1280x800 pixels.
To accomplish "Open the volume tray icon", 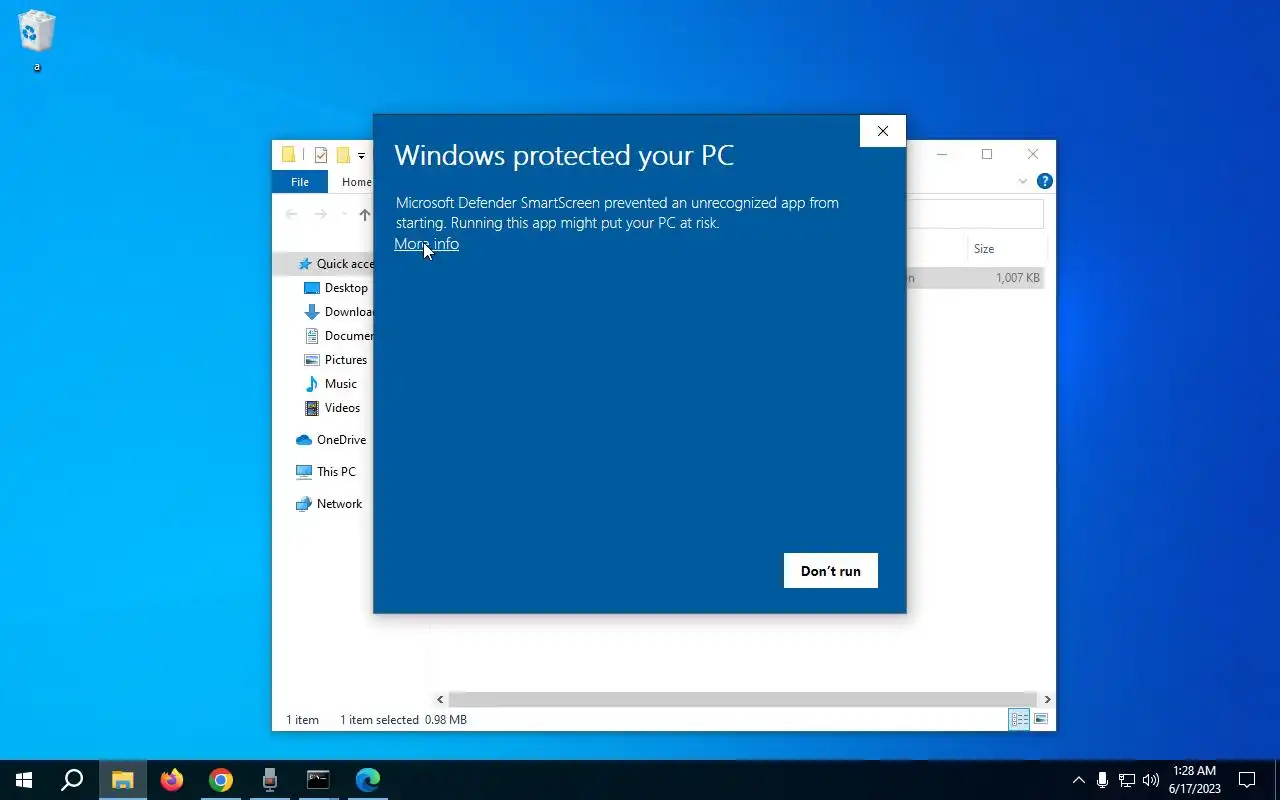I will coord(1150,780).
